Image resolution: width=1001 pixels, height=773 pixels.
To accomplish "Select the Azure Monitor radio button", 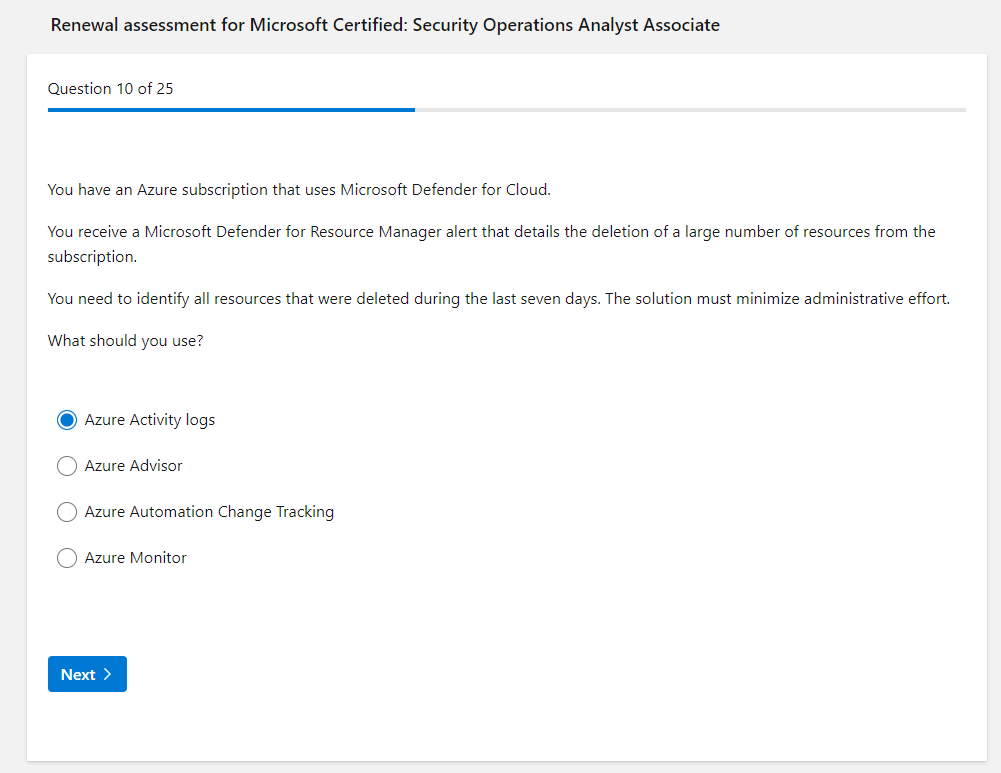I will tap(67, 558).
